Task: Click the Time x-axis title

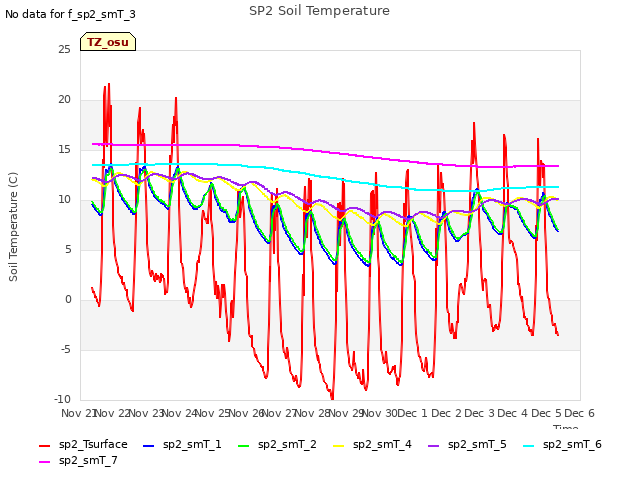Action: [x=566, y=428]
